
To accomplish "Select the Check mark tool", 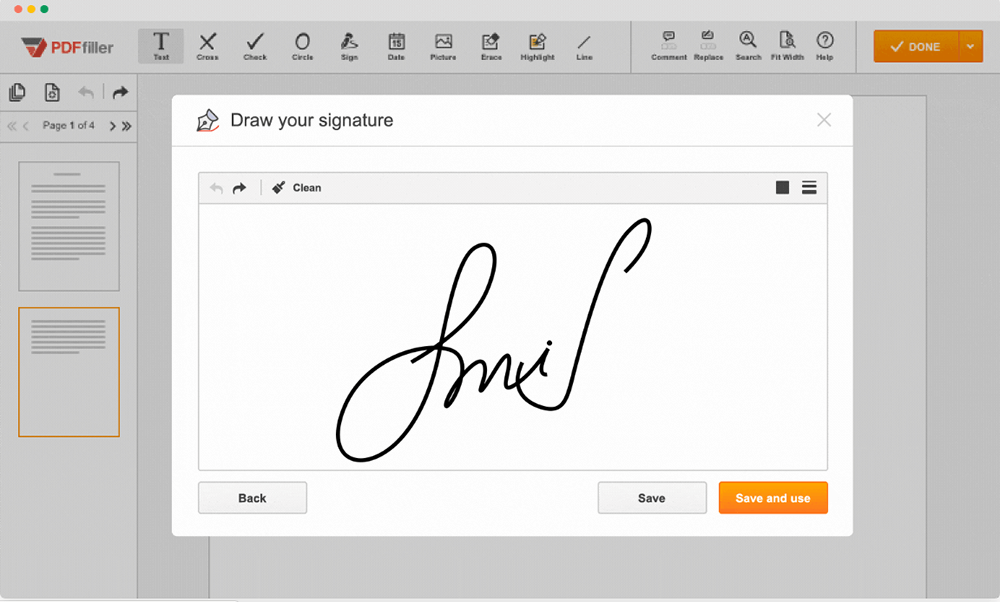I will pyautogui.click(x=255, y=46).
